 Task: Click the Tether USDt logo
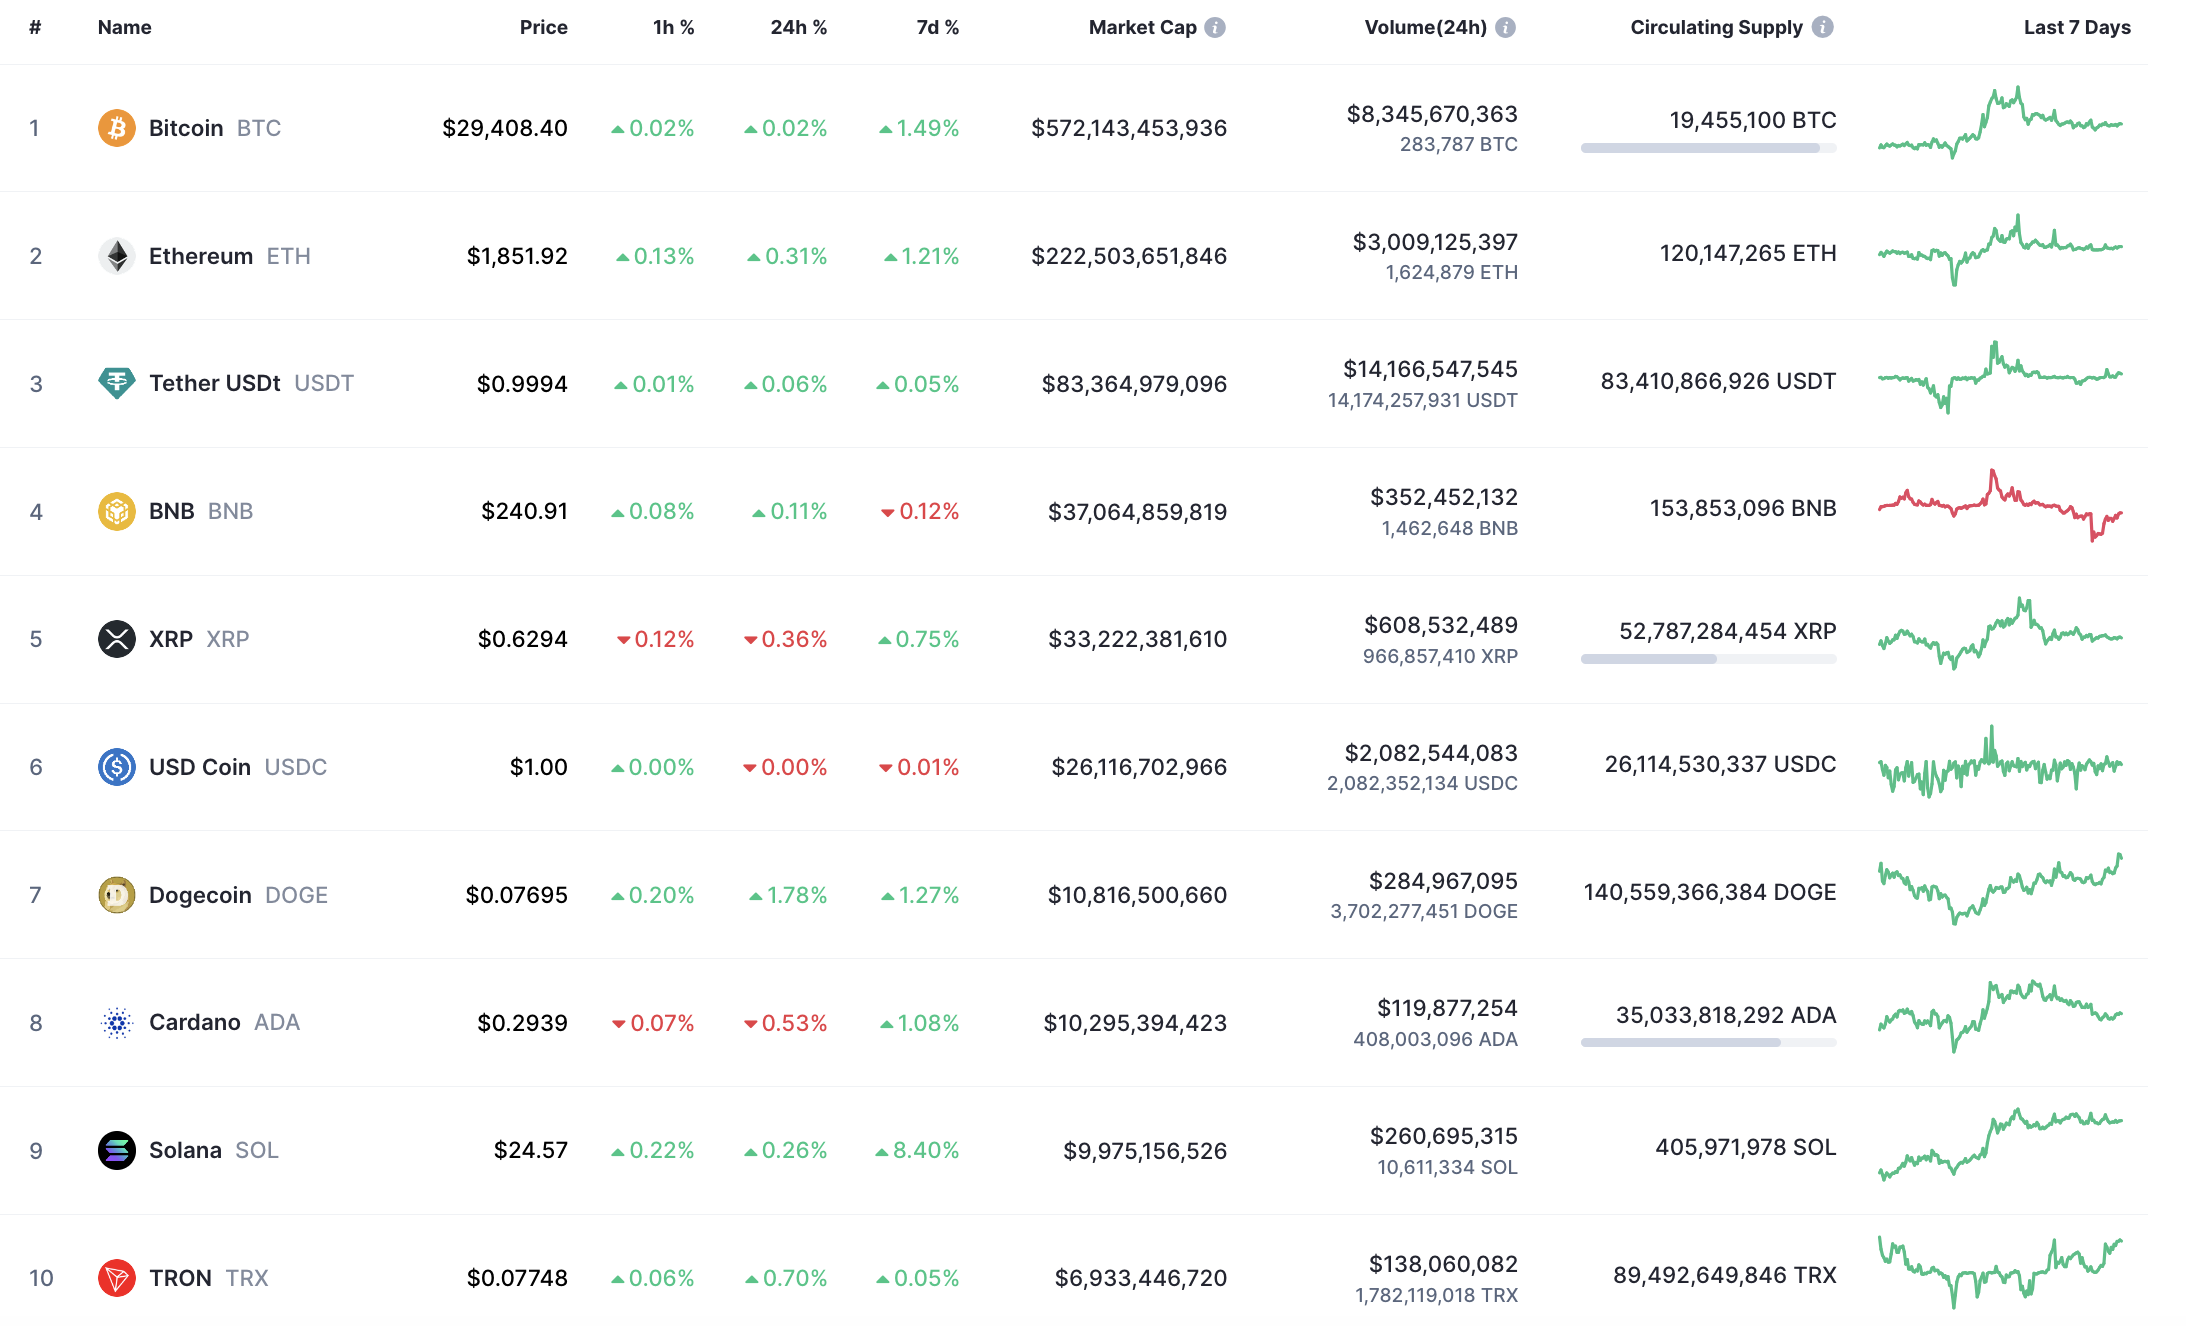click(x=117, y=383)
